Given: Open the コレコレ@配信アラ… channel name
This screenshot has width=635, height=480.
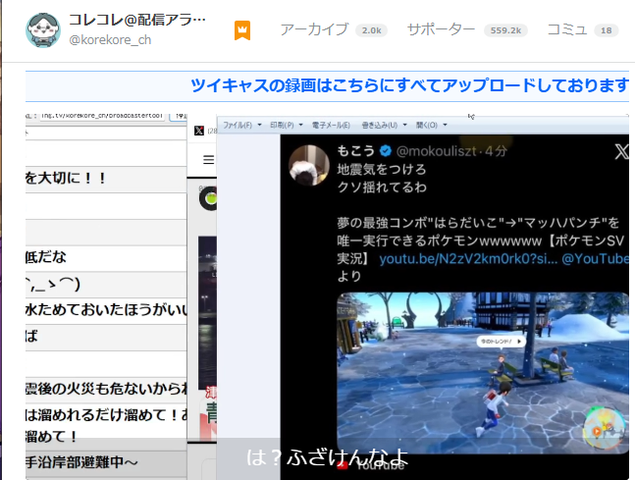Looking at the screenshot, I should pyautogui.click(x=137, y=19).
